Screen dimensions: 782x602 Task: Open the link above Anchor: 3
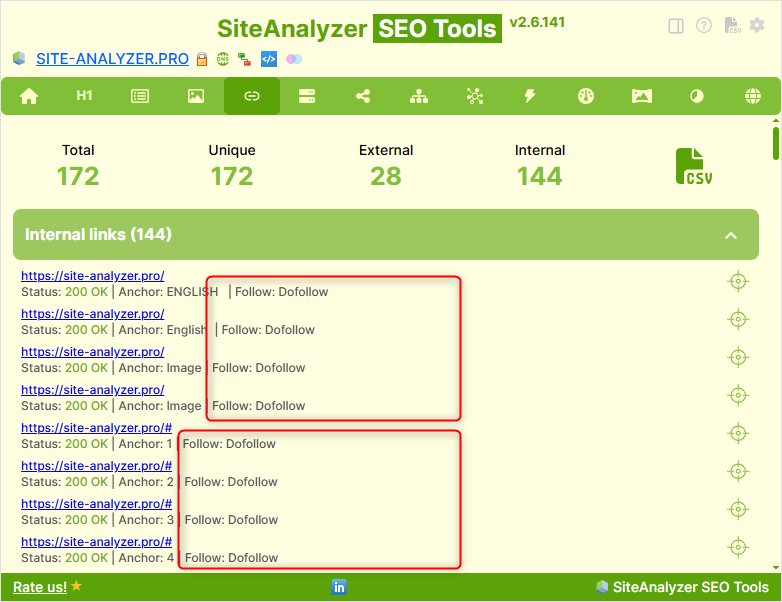(96, 504)
